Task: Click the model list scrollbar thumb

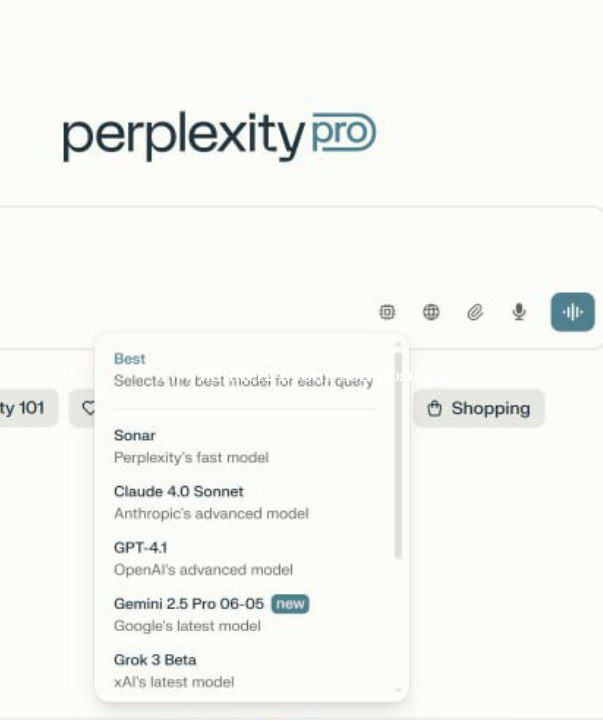Action: click(398, 456)
